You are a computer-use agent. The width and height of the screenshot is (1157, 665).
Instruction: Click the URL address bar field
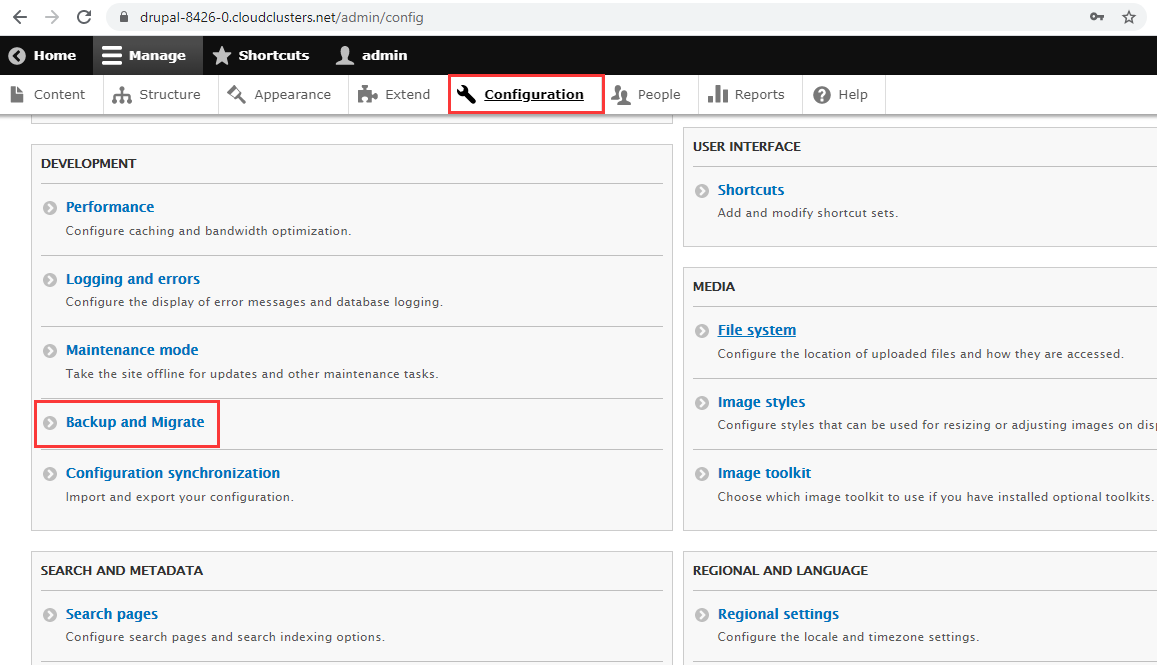[x=600, y=17]
